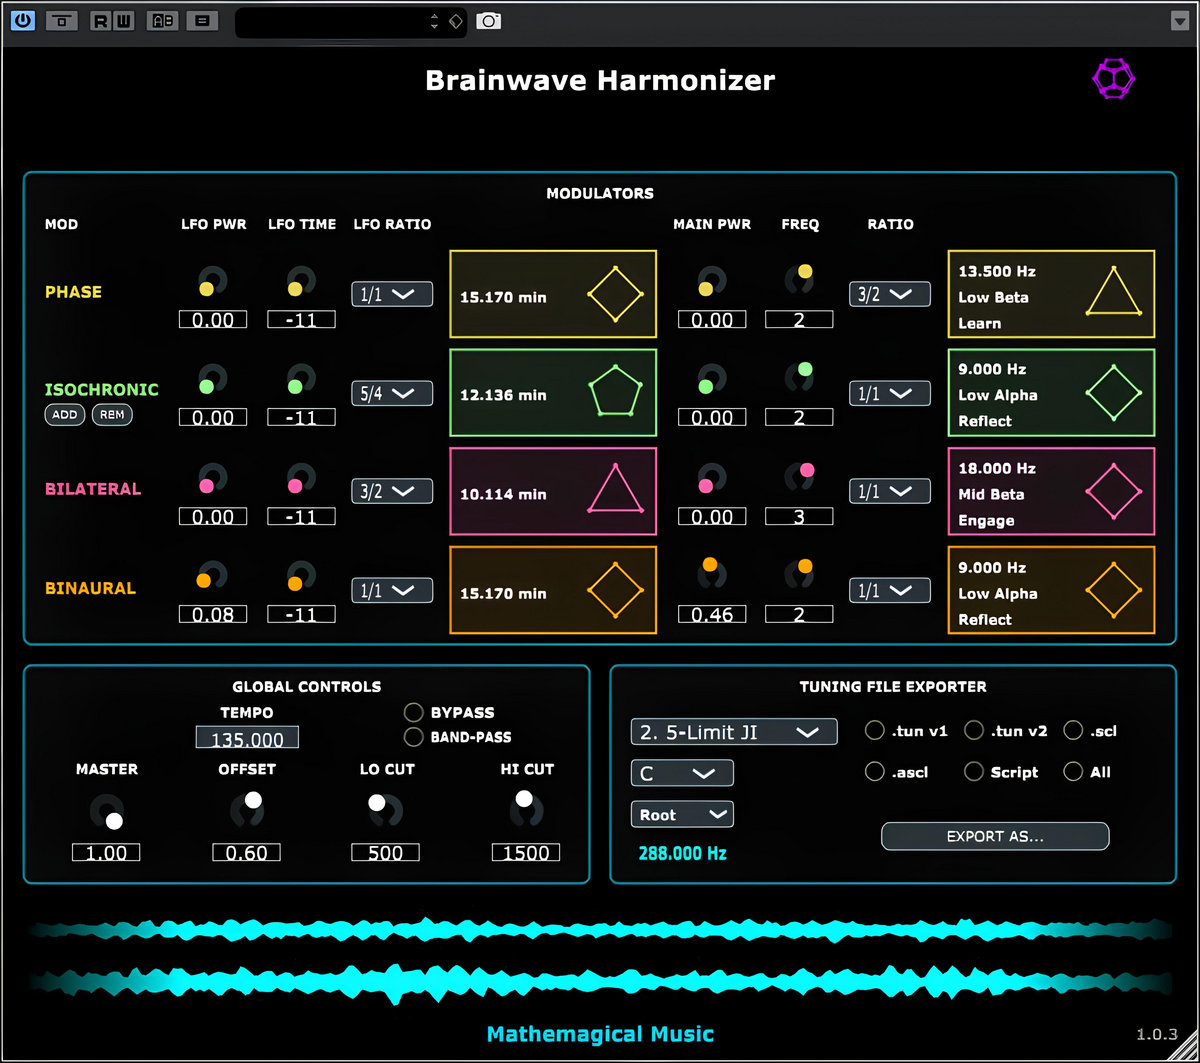Click the EXPORT AS... button

[x=995, y=836]
